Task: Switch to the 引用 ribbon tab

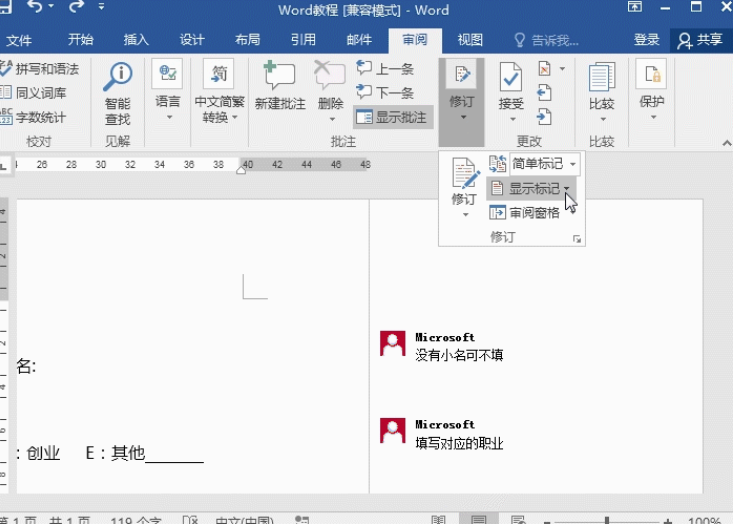Action: point(303,40)
